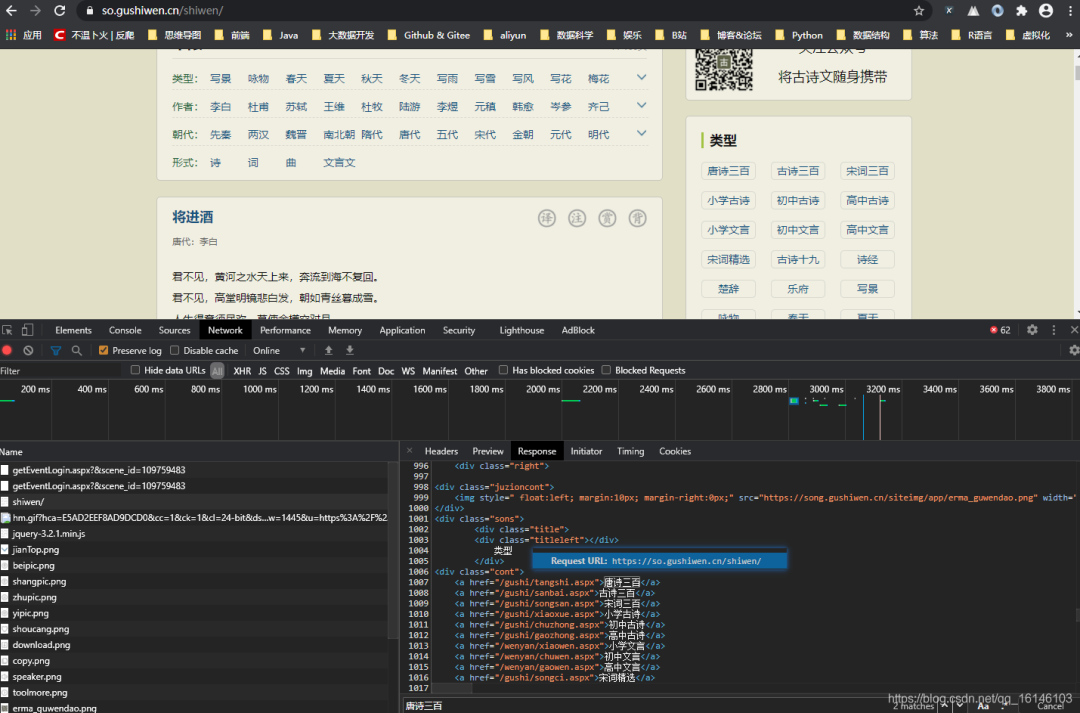Click the 赏 appreciation icon on 将进酒
The height and width of the screenshot is (713, 1080).
point(608,218)
